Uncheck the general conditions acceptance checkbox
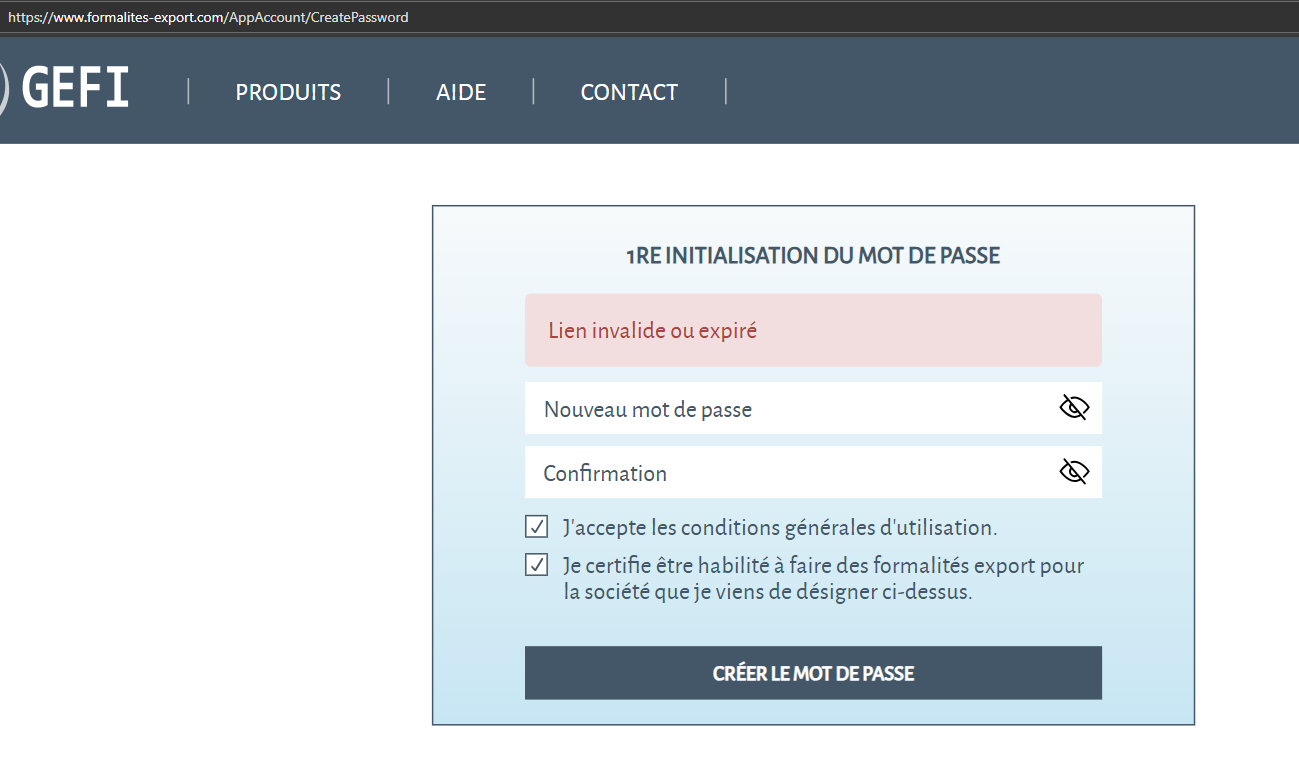1299x759 pixels. (x=537, y=527)
